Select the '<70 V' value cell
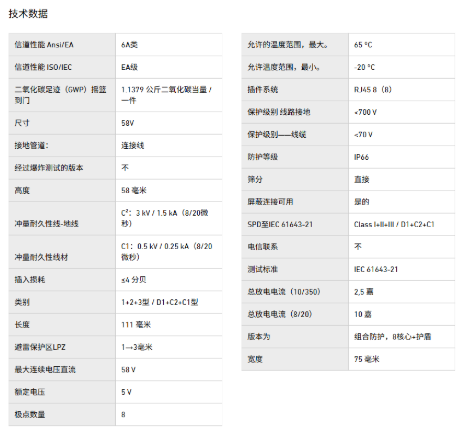The width and height of the screenshot is (466, 436). 402,135
